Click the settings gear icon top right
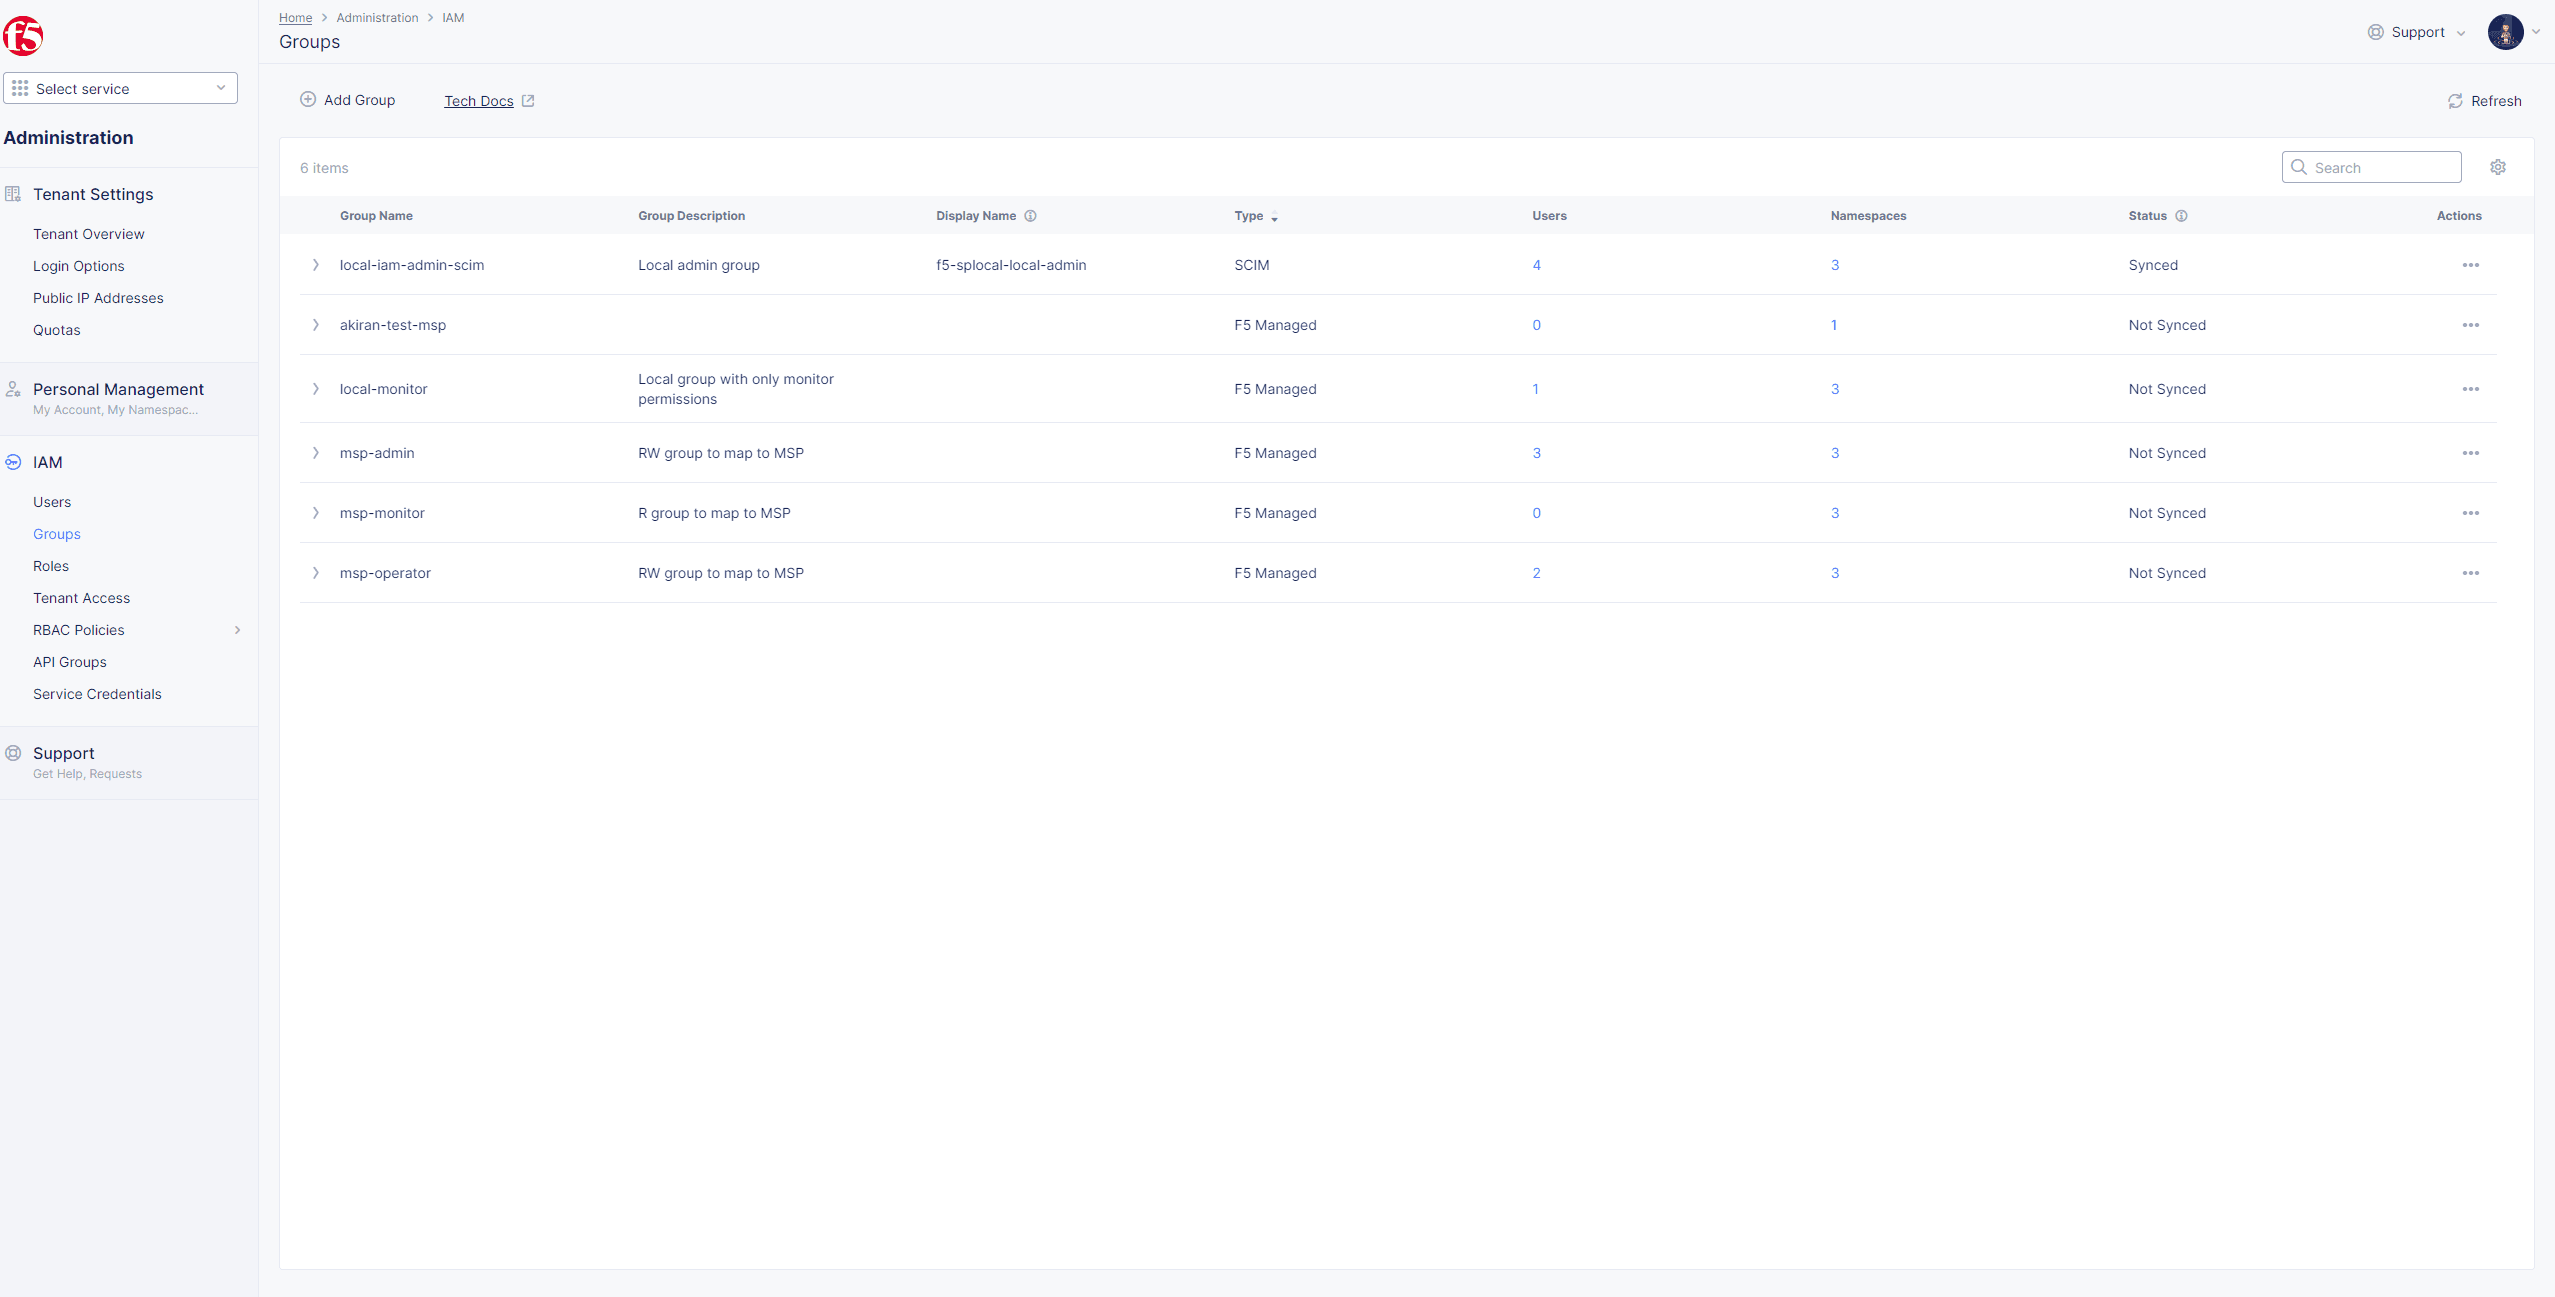The height and width of the screenshot is (1297, 2555). point(2497,165)
